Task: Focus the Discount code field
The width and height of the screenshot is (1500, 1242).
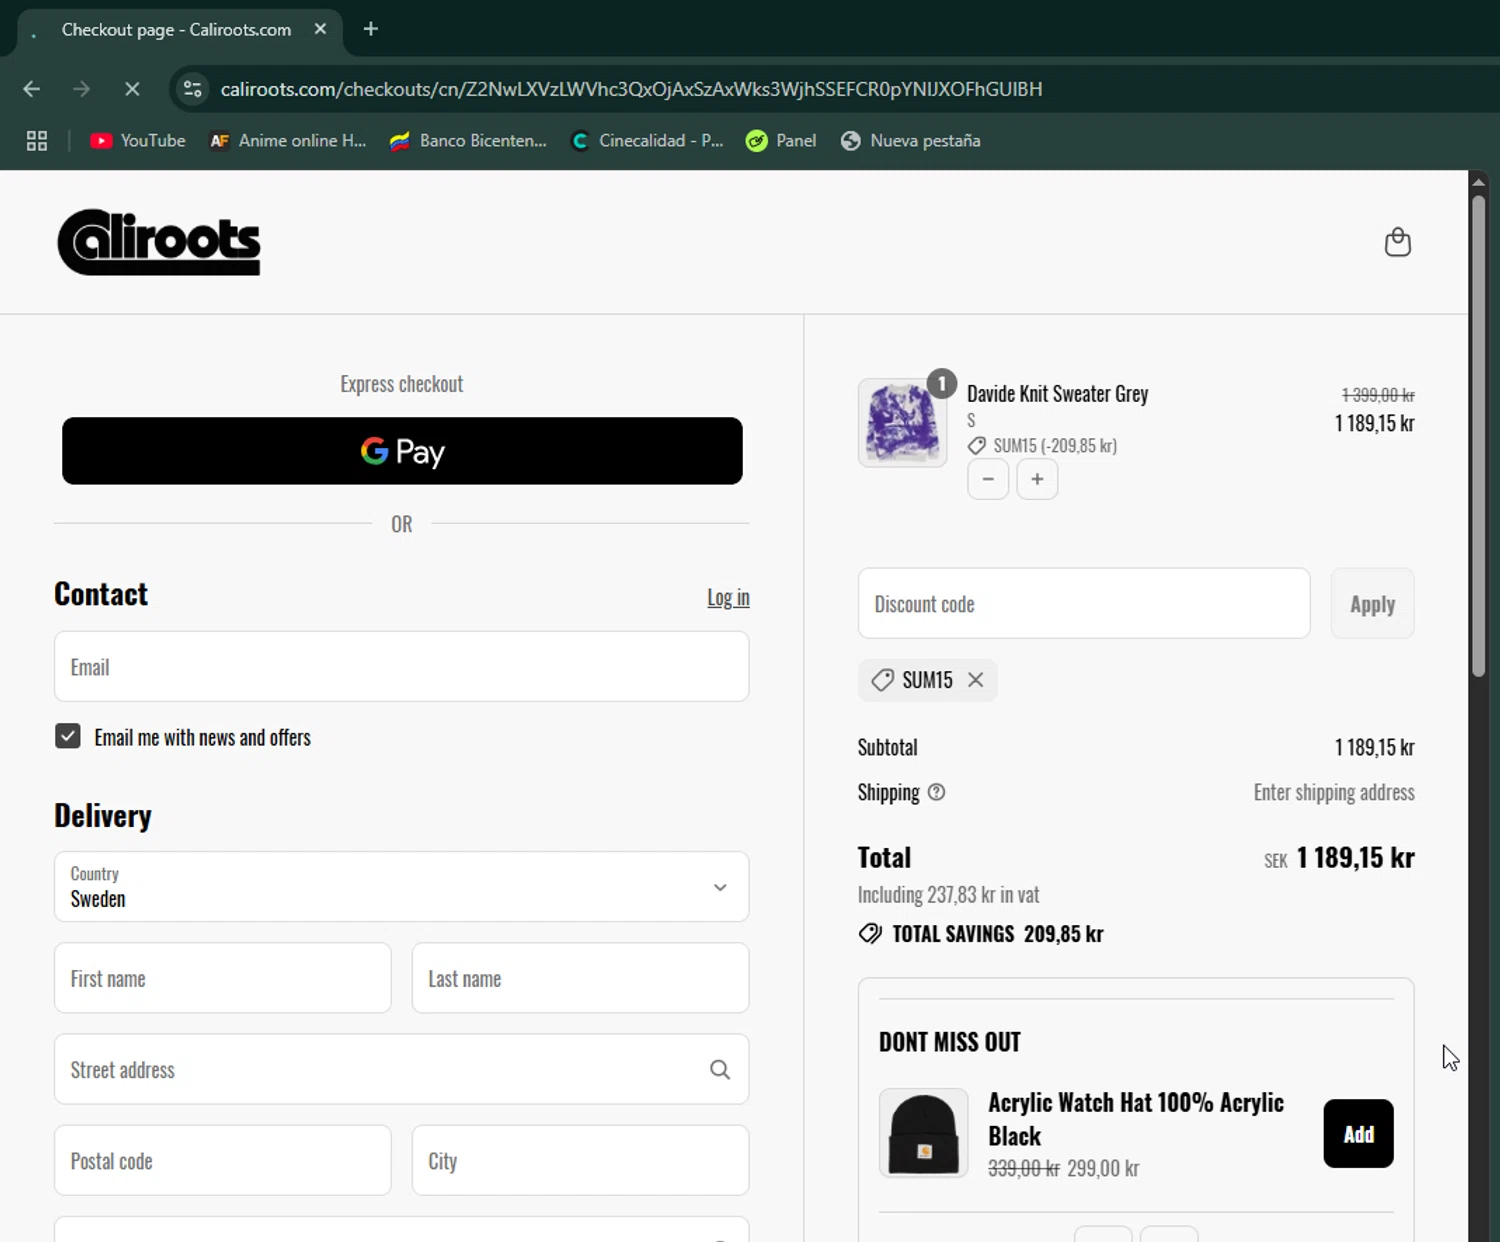Action: coord(1084,604)
